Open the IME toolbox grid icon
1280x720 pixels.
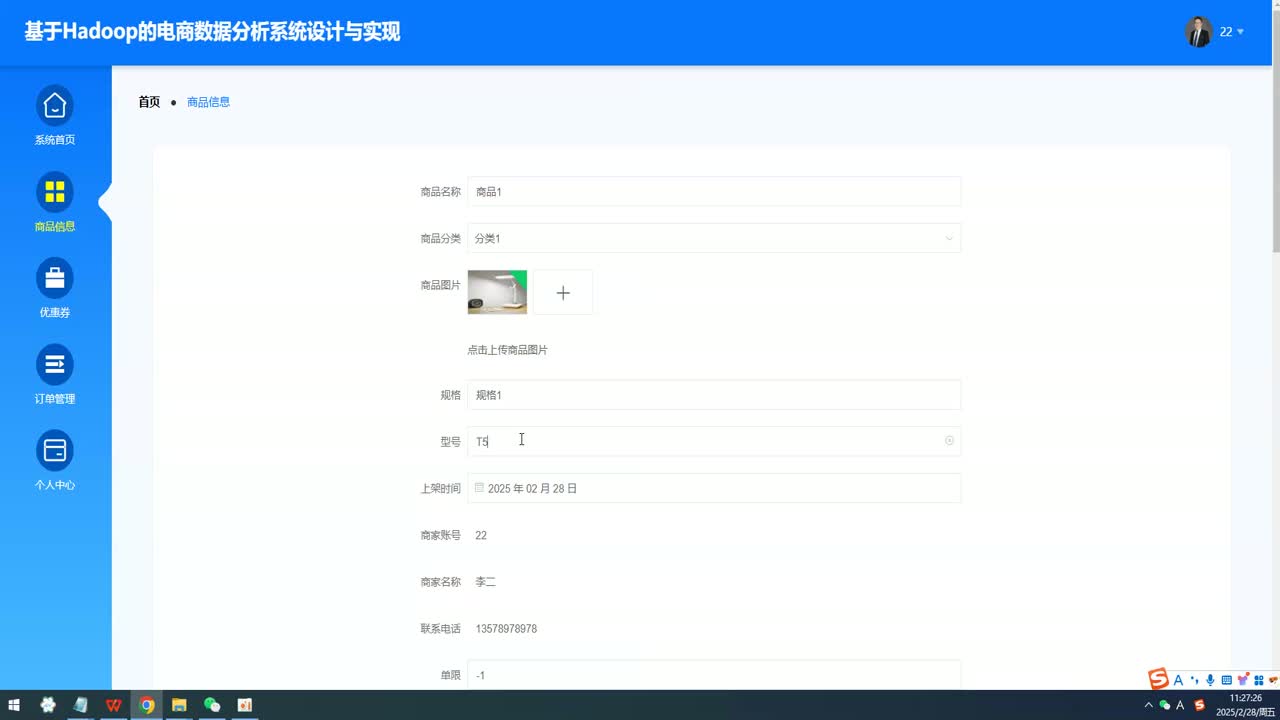[1258, 680]
